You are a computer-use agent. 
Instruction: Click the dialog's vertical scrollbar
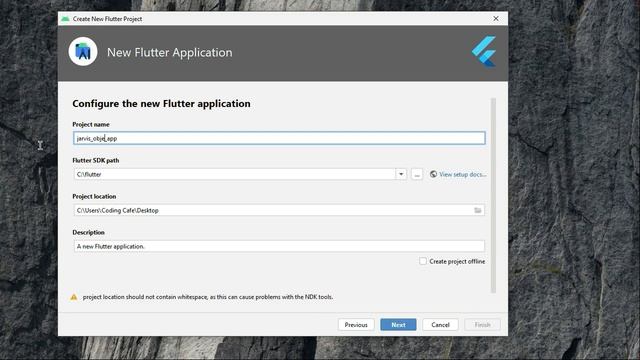[x=493, y=196]
